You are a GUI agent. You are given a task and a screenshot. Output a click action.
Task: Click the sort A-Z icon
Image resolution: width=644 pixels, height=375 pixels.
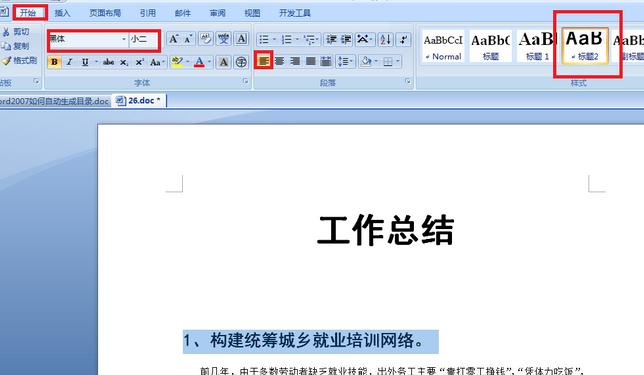pyautogui.click(x=386, y=39)
